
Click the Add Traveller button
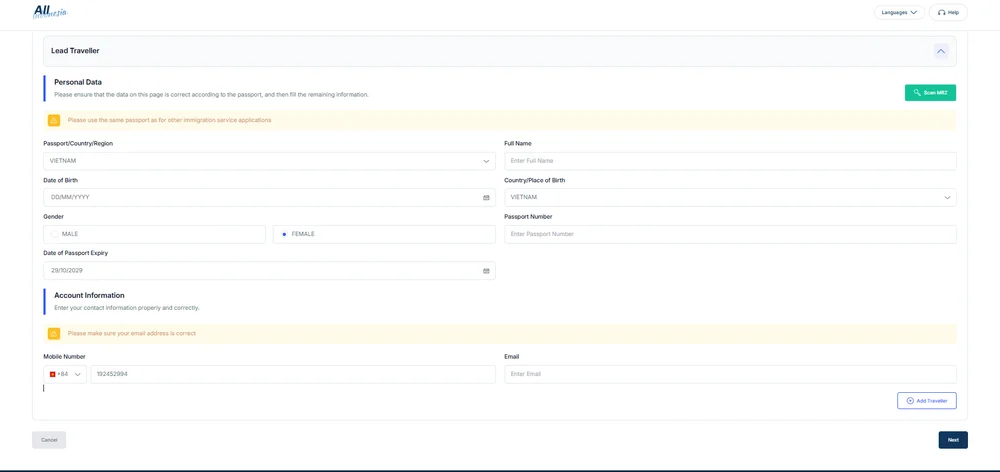pos(926,401)
